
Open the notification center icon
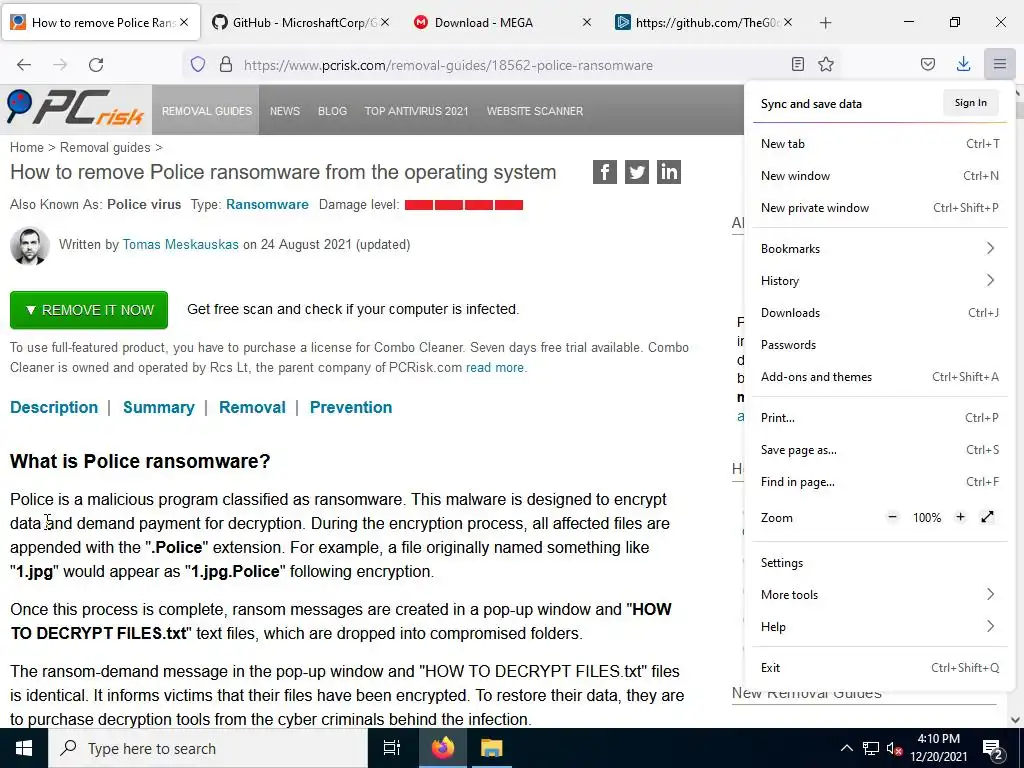(992, 748)
